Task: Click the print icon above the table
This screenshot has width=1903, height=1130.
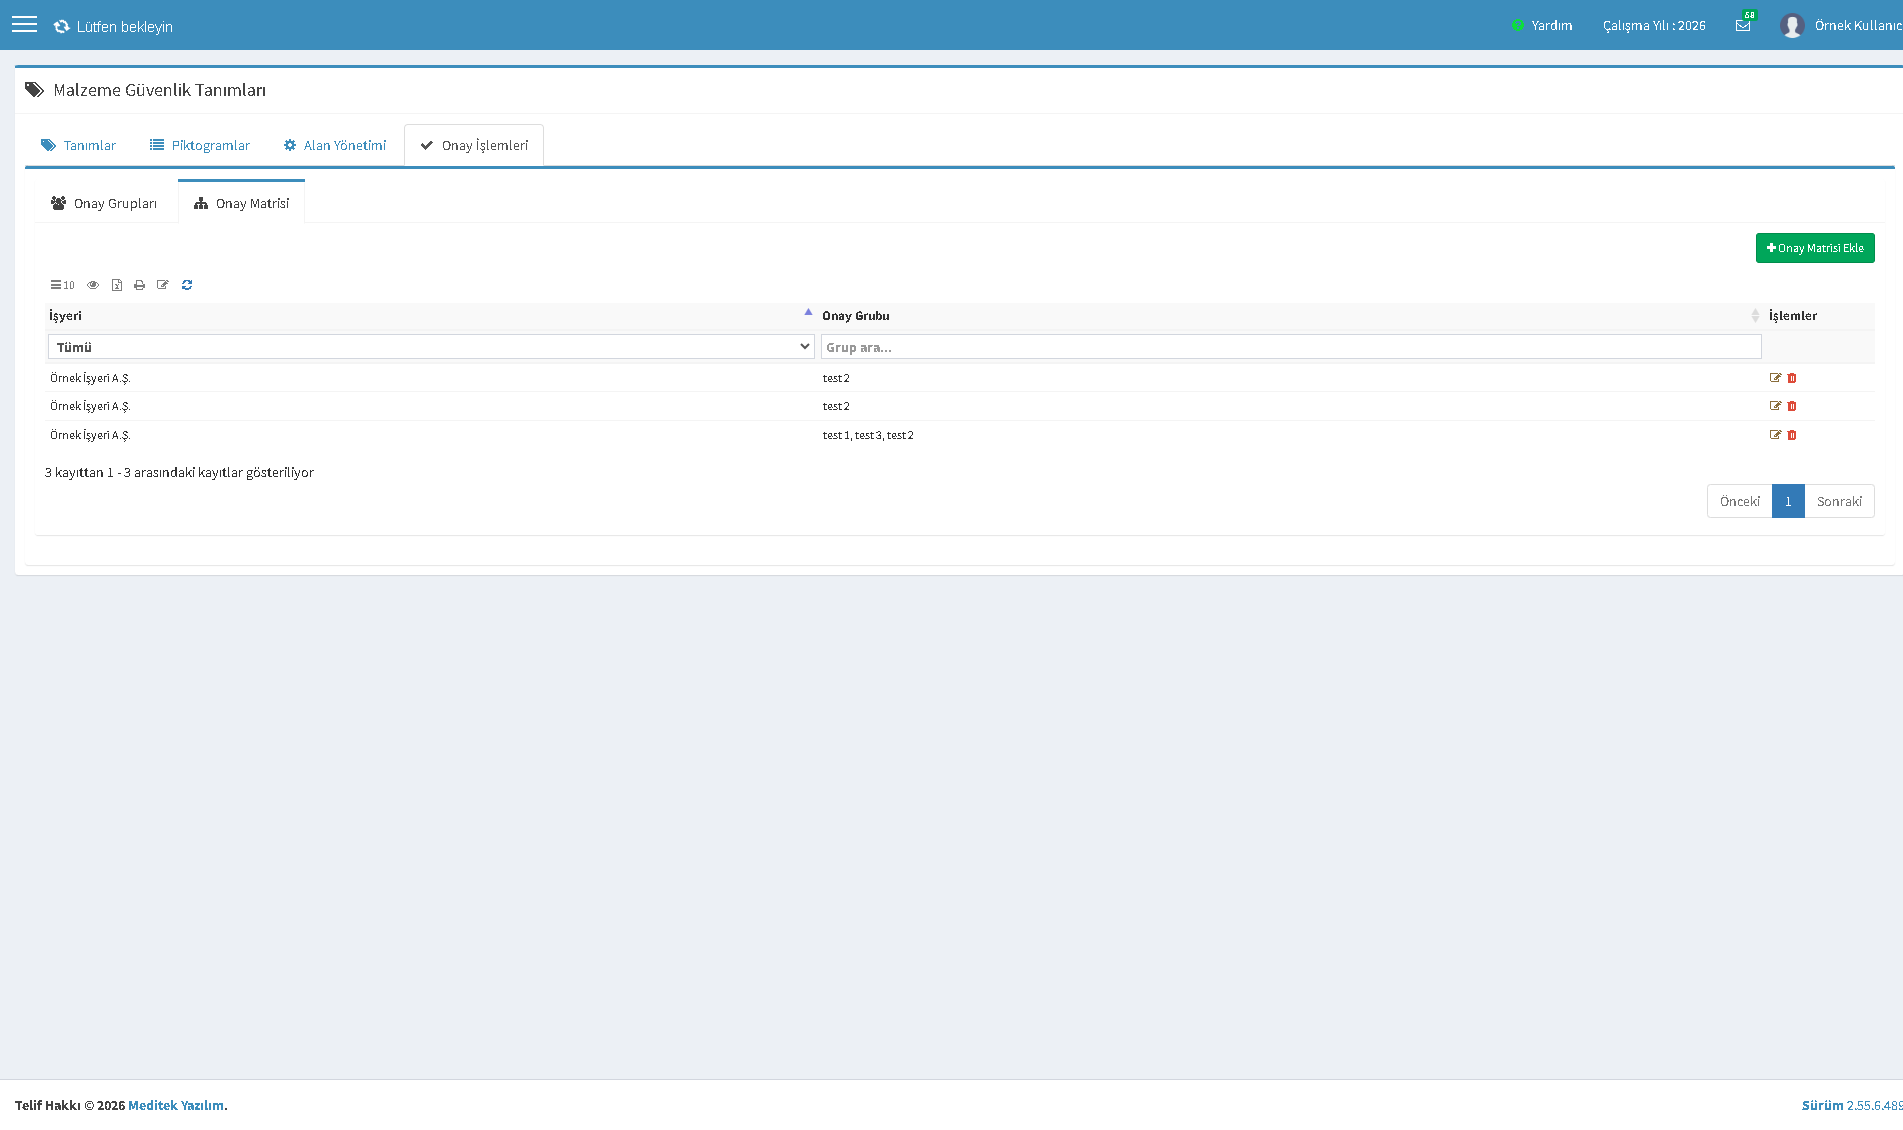Action: pos(139,285)
